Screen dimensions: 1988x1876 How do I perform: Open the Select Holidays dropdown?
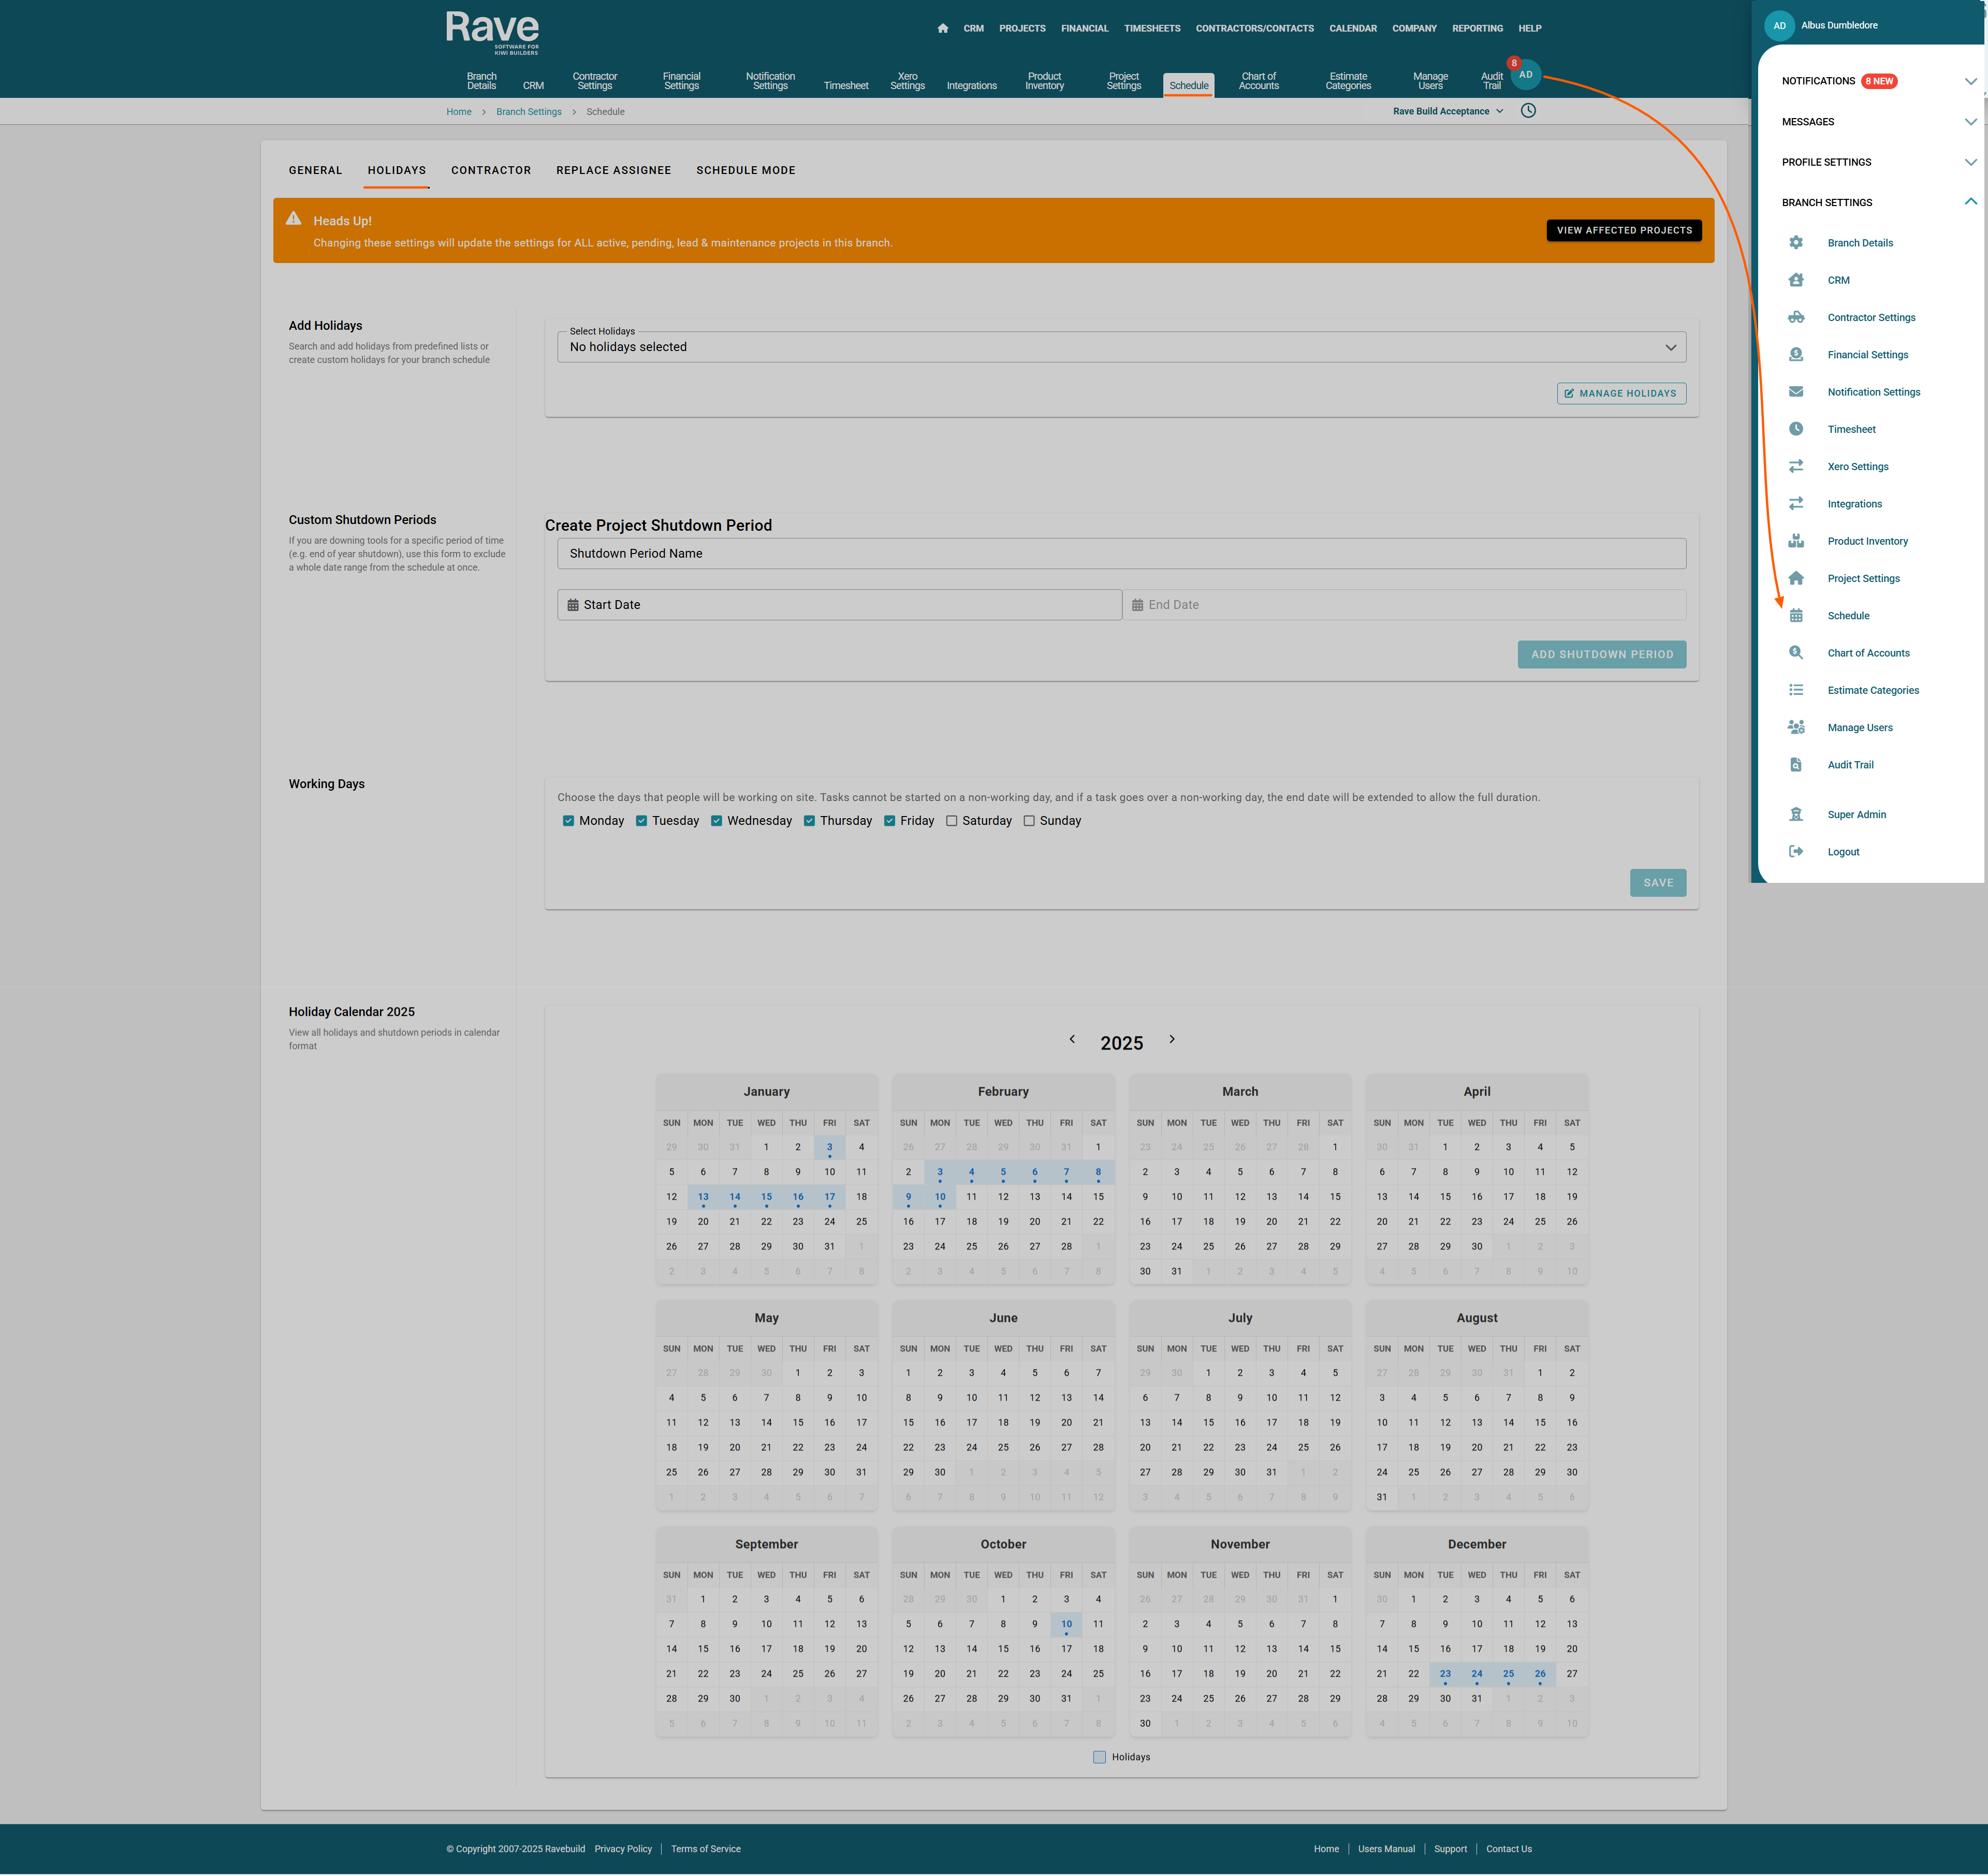1121,347
